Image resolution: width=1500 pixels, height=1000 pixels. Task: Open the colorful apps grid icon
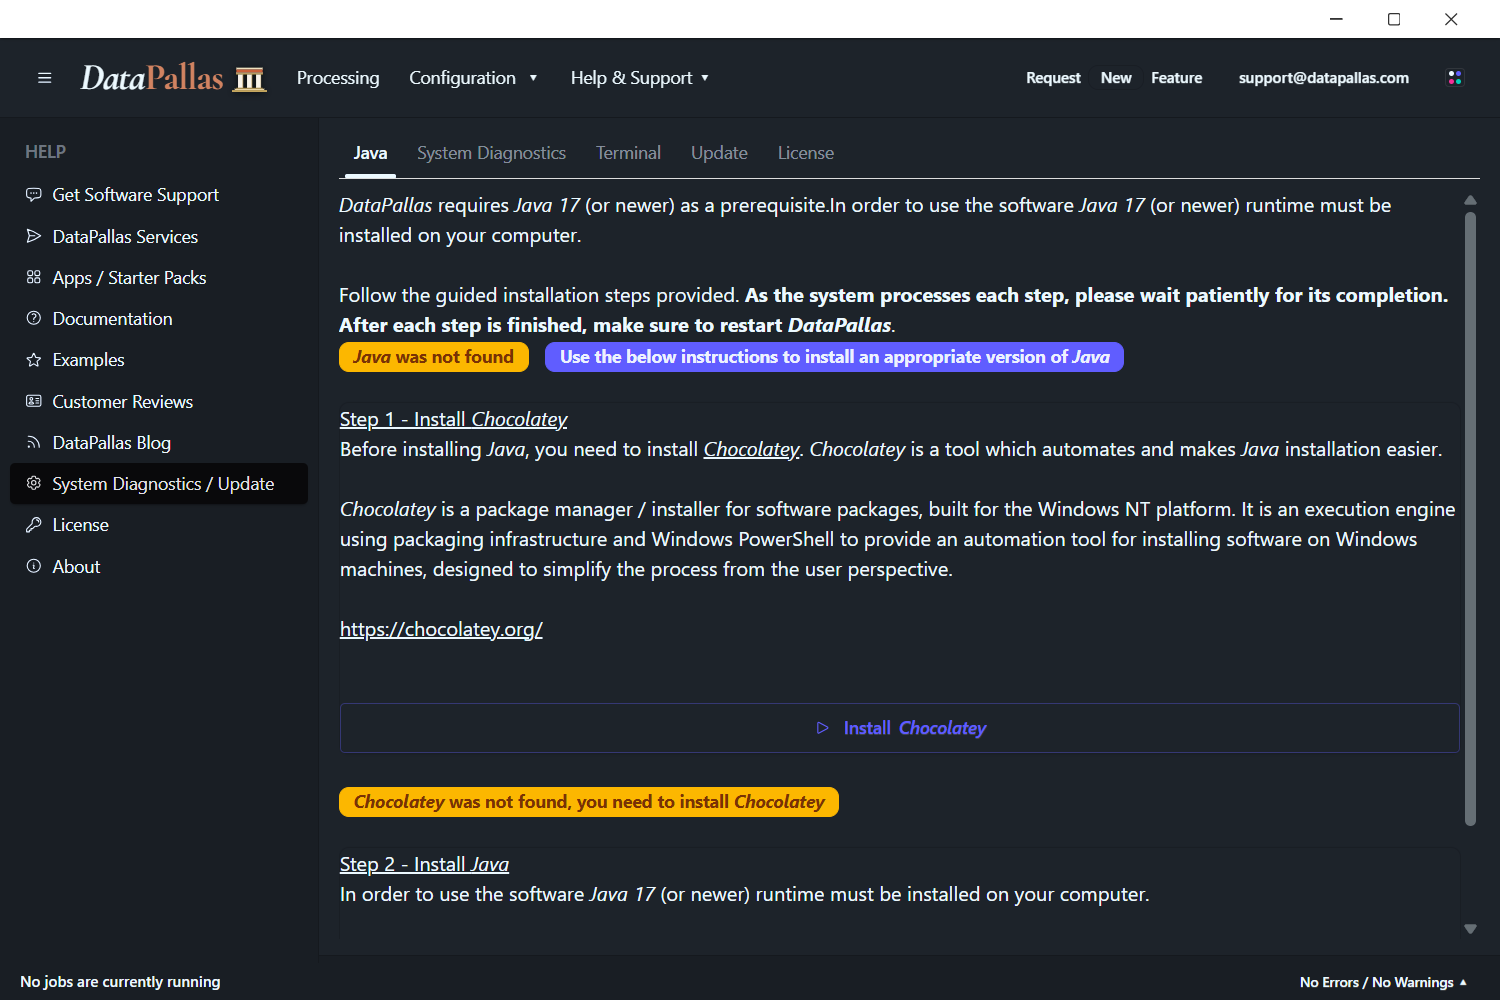coord(1455,78)
